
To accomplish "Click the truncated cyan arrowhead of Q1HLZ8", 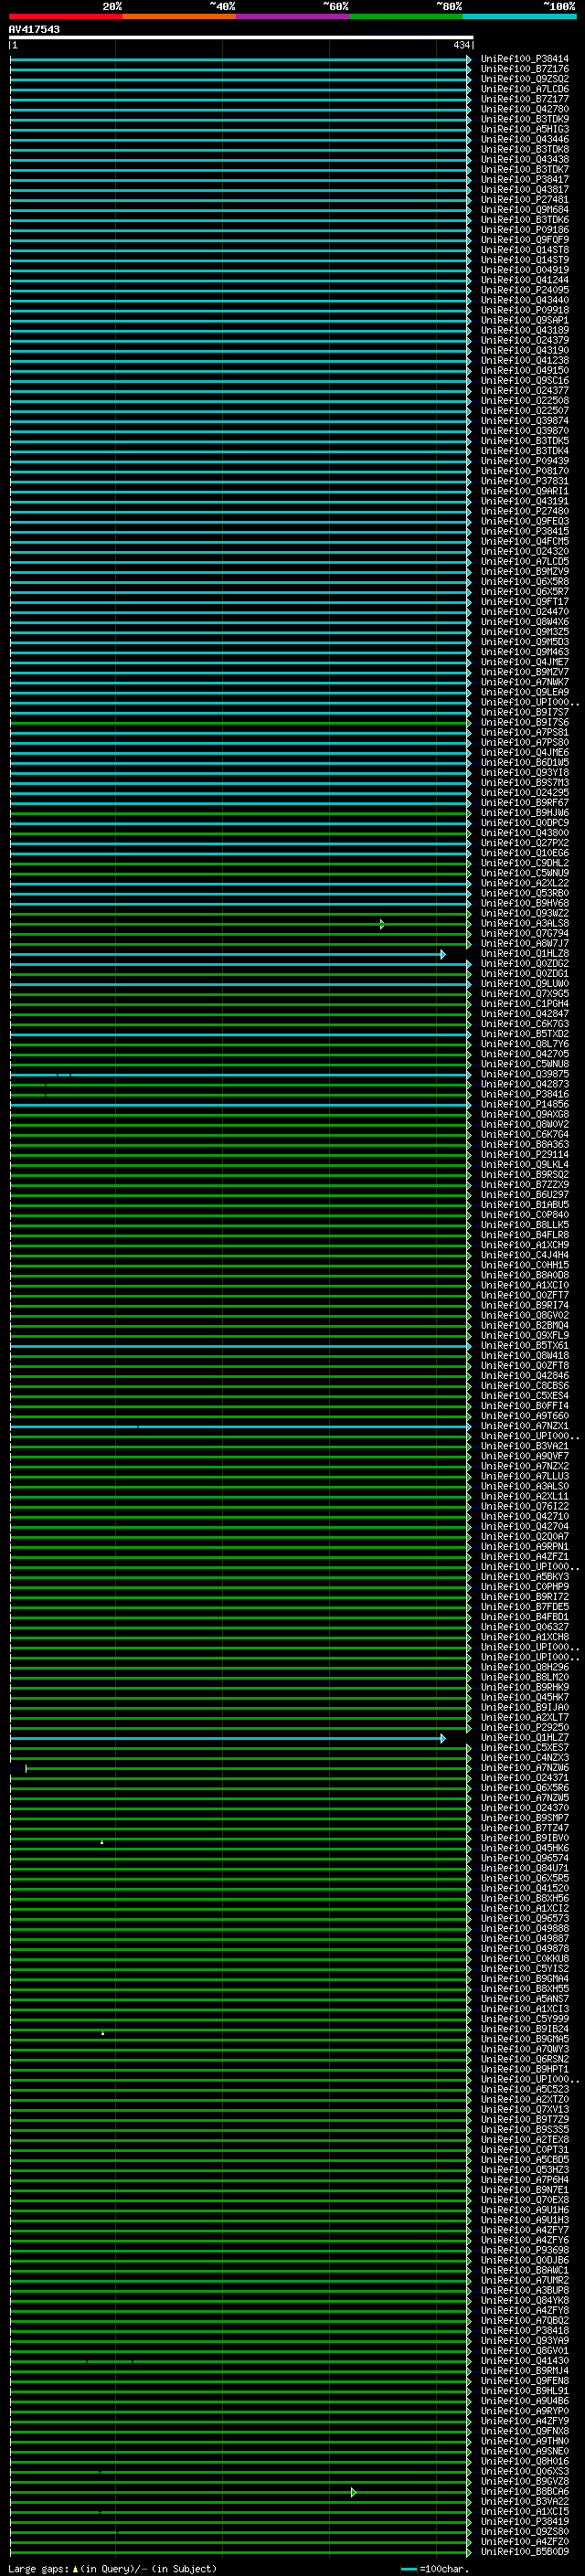I will [443, 954].
